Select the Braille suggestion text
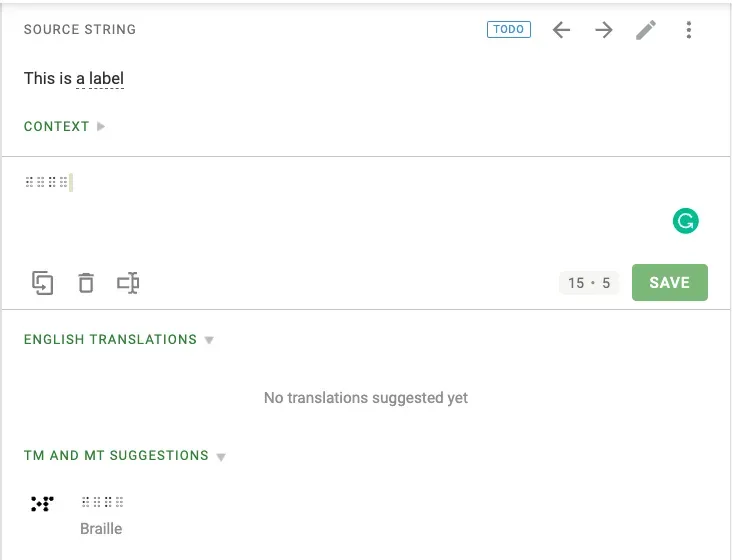 point(103,502)
